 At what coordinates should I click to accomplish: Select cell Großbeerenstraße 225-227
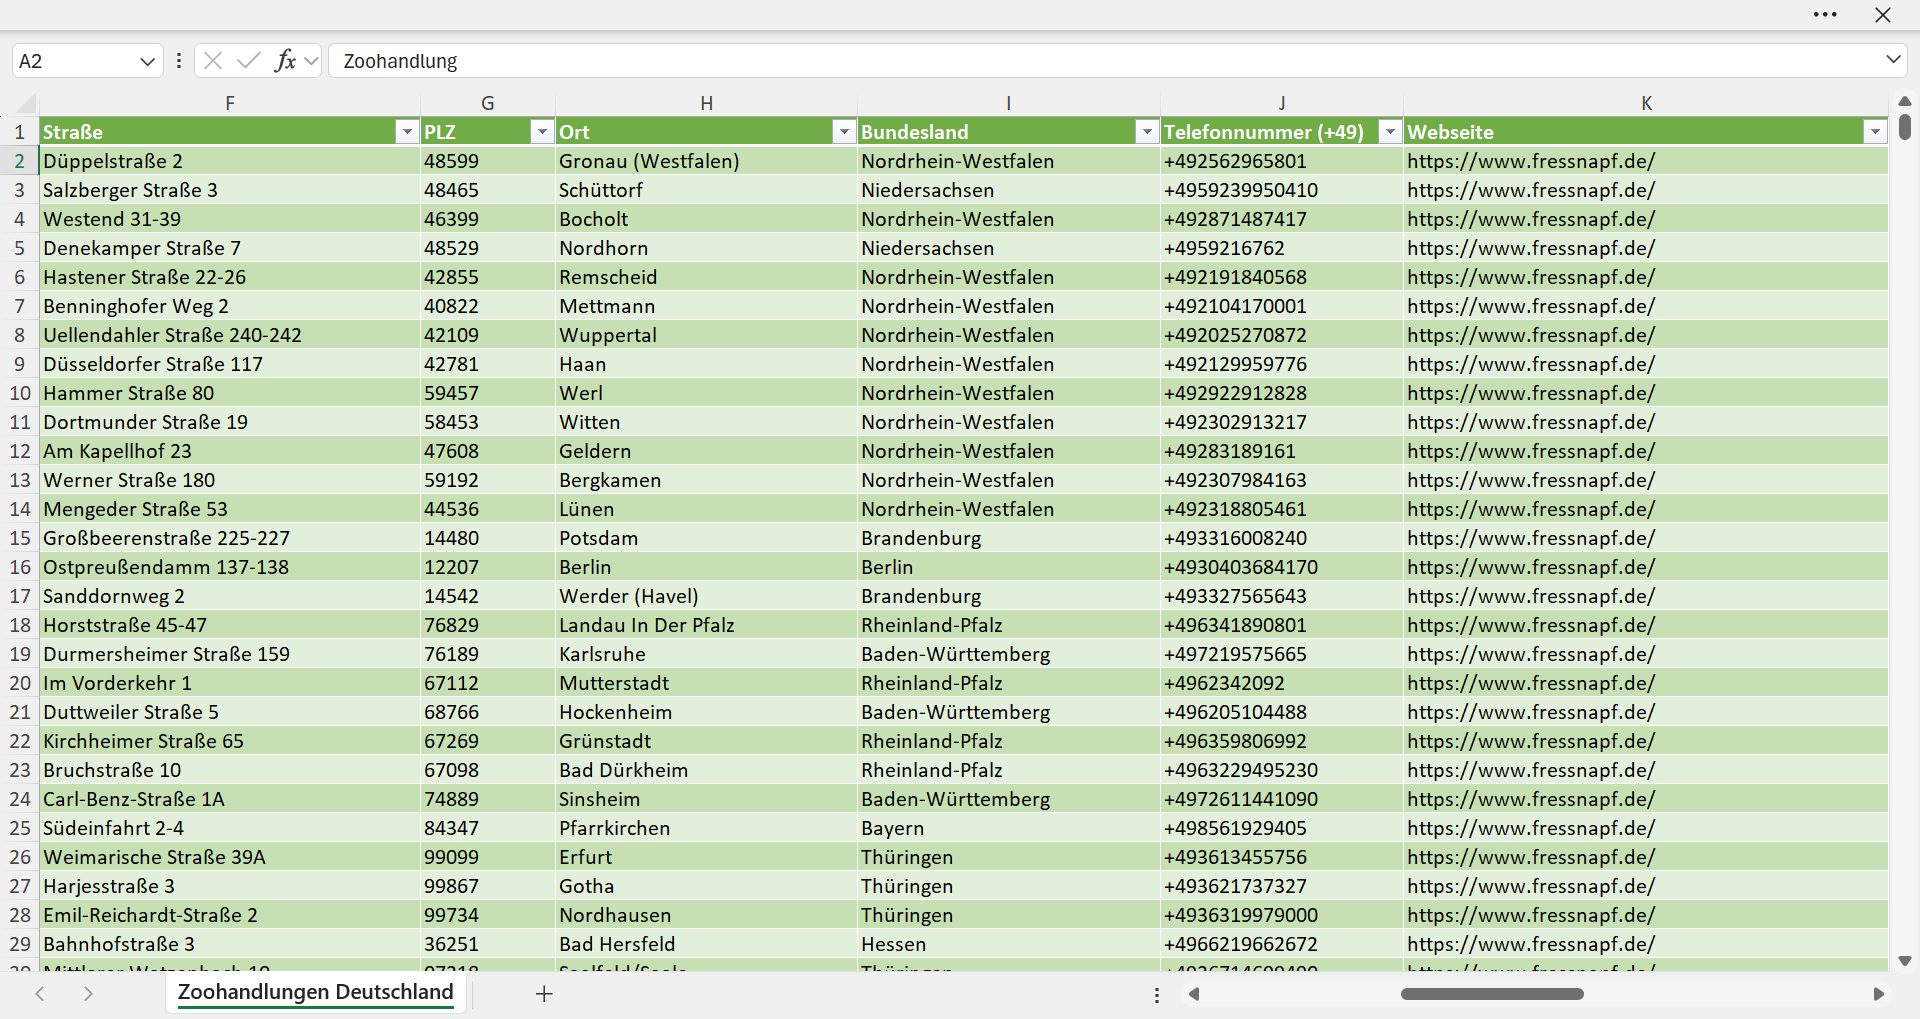click(x=230, y=538)
